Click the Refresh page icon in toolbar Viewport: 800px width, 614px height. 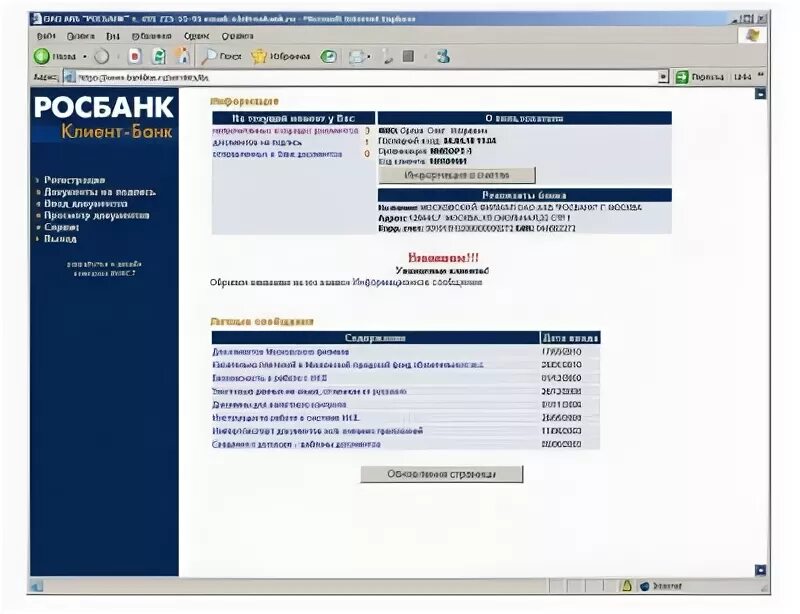pyautogui.click(x=159, y=56)
